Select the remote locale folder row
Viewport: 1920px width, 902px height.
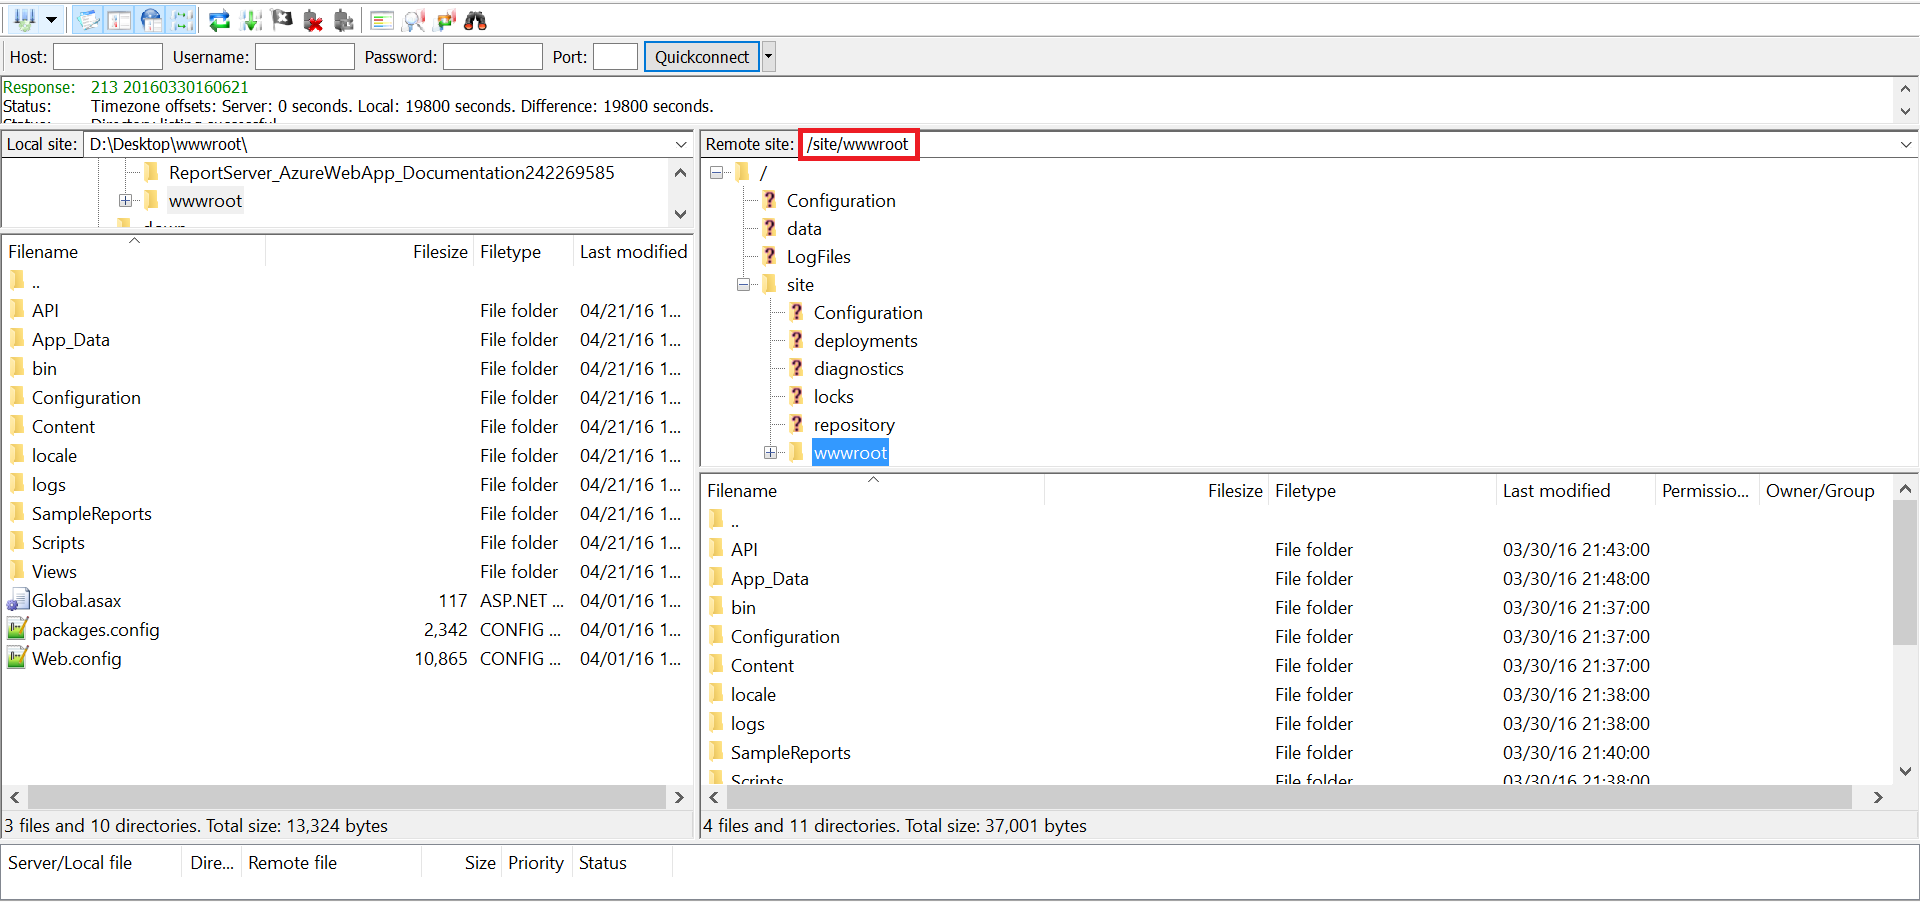click(x=1297, y=695)
